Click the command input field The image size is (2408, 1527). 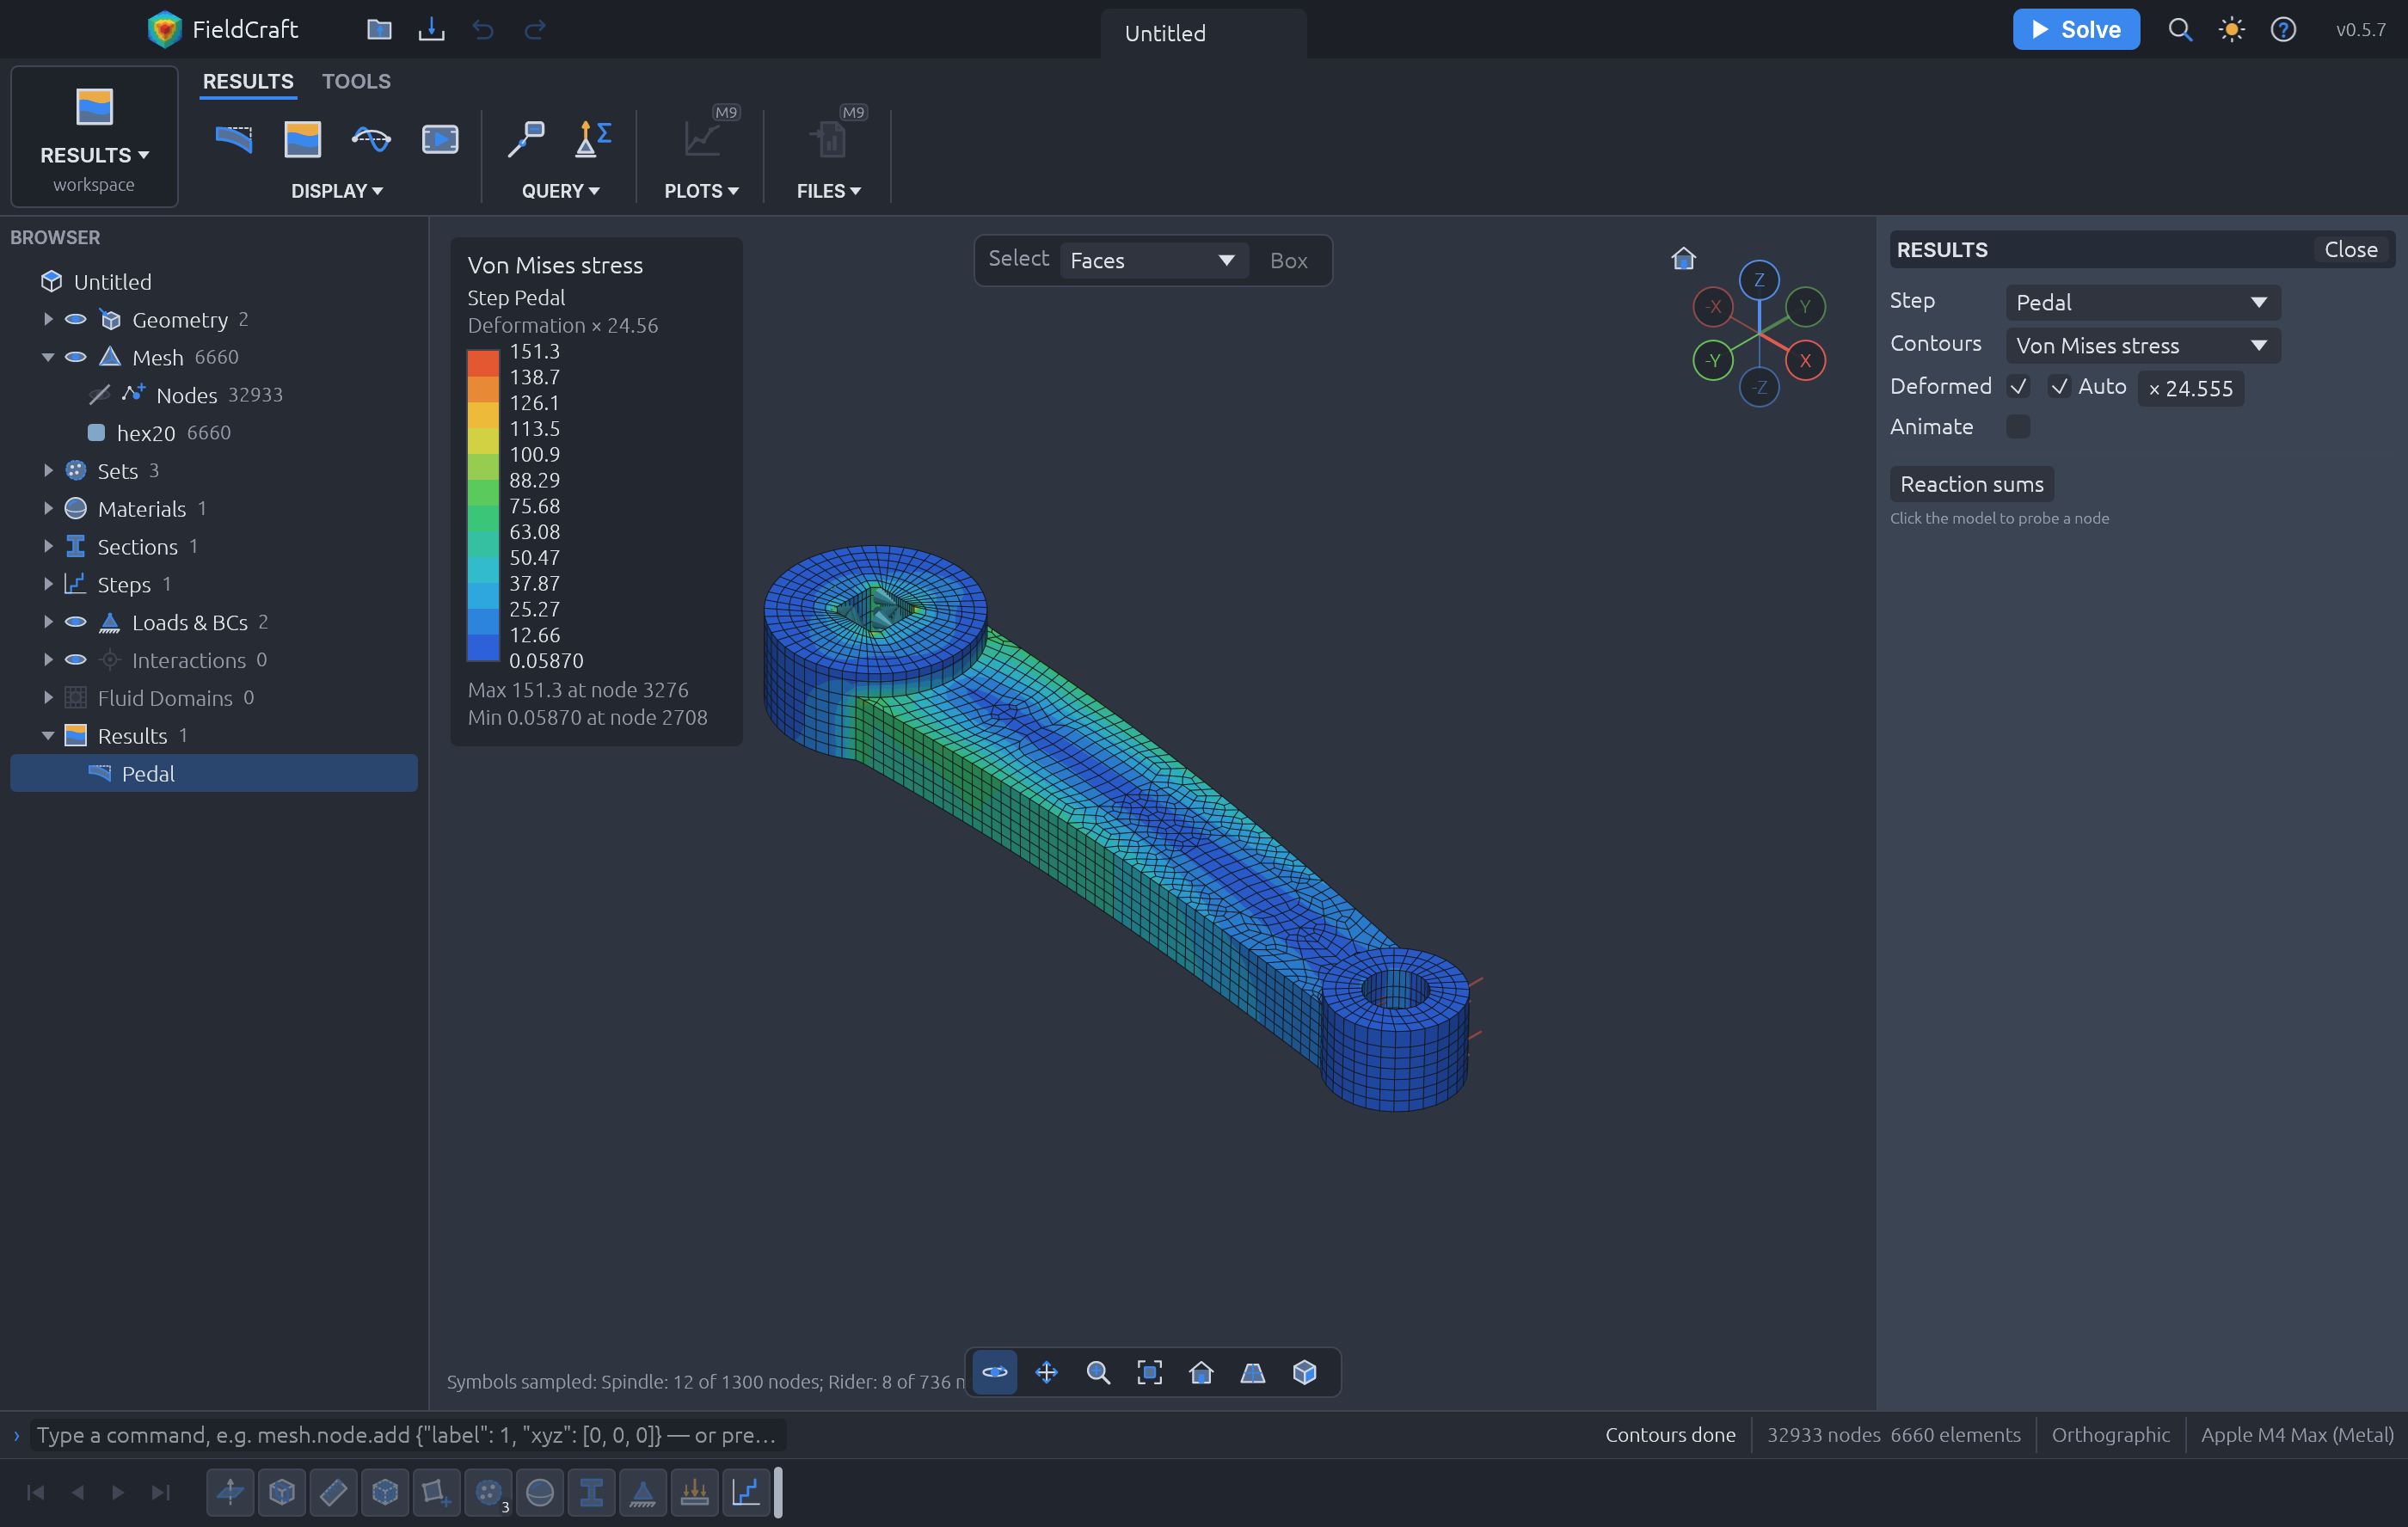[x=407, y=1435]
